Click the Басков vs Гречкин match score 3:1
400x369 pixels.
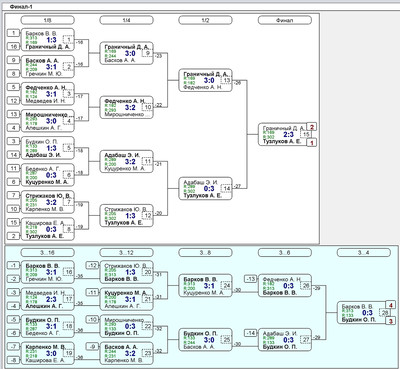[x=51, y=67]
